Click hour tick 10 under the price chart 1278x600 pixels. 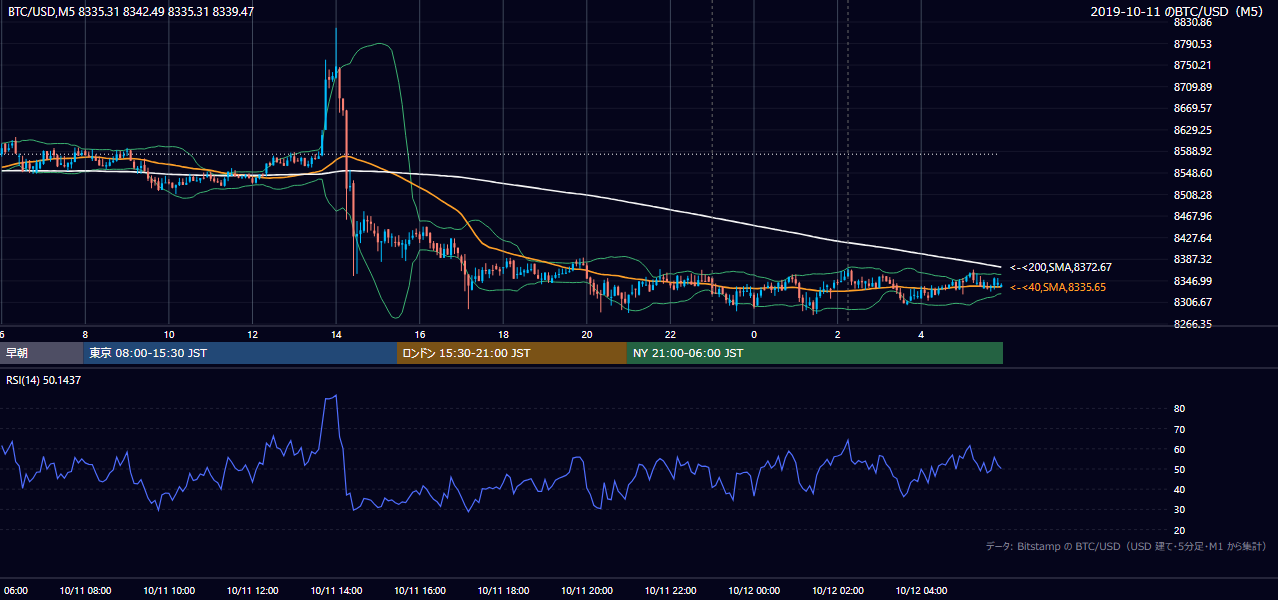(168, 334)
